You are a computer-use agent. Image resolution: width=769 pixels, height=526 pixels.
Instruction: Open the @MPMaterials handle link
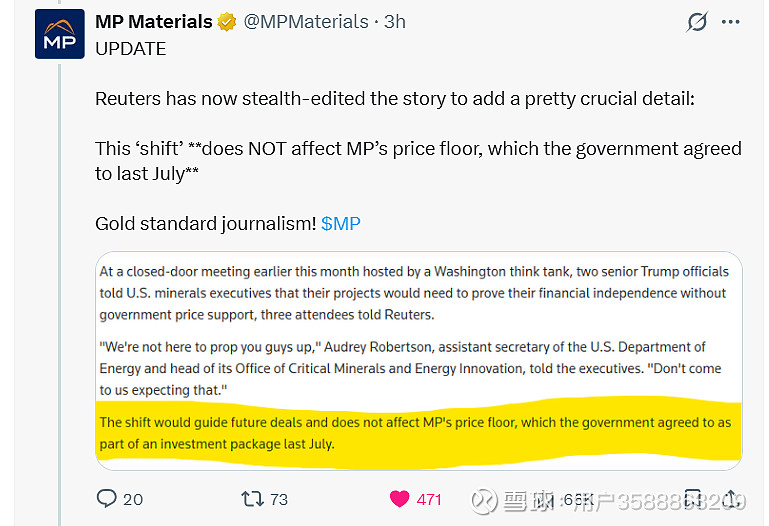[306, 21]
